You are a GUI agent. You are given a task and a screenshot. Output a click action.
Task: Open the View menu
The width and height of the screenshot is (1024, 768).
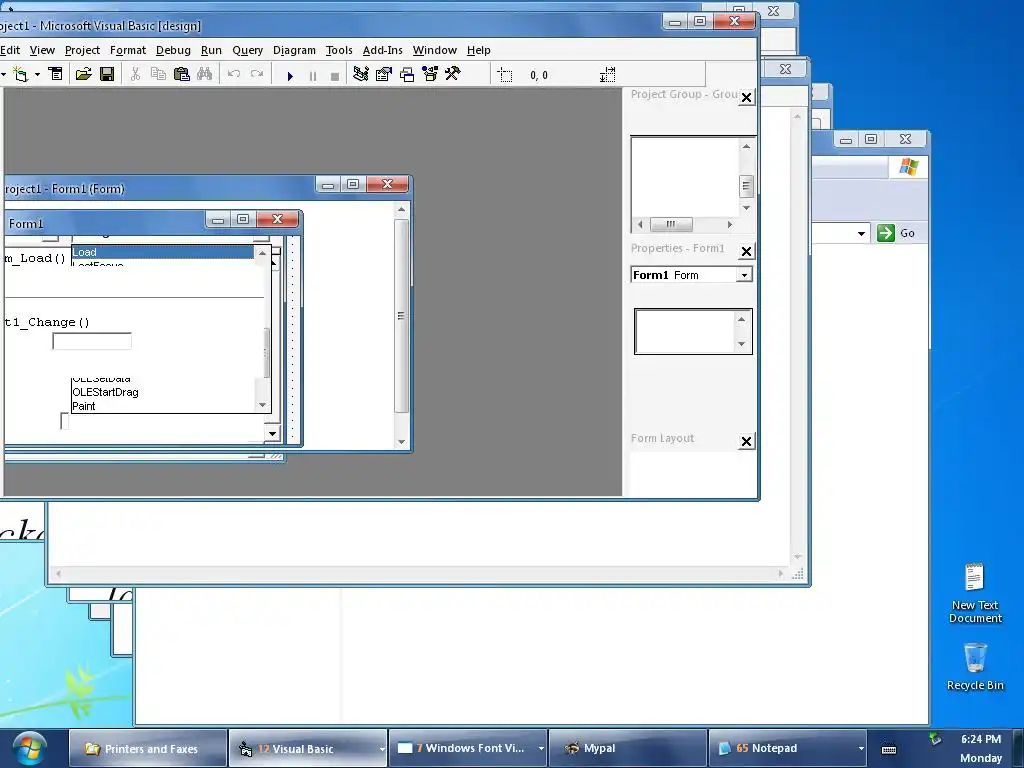click(42, 50)
